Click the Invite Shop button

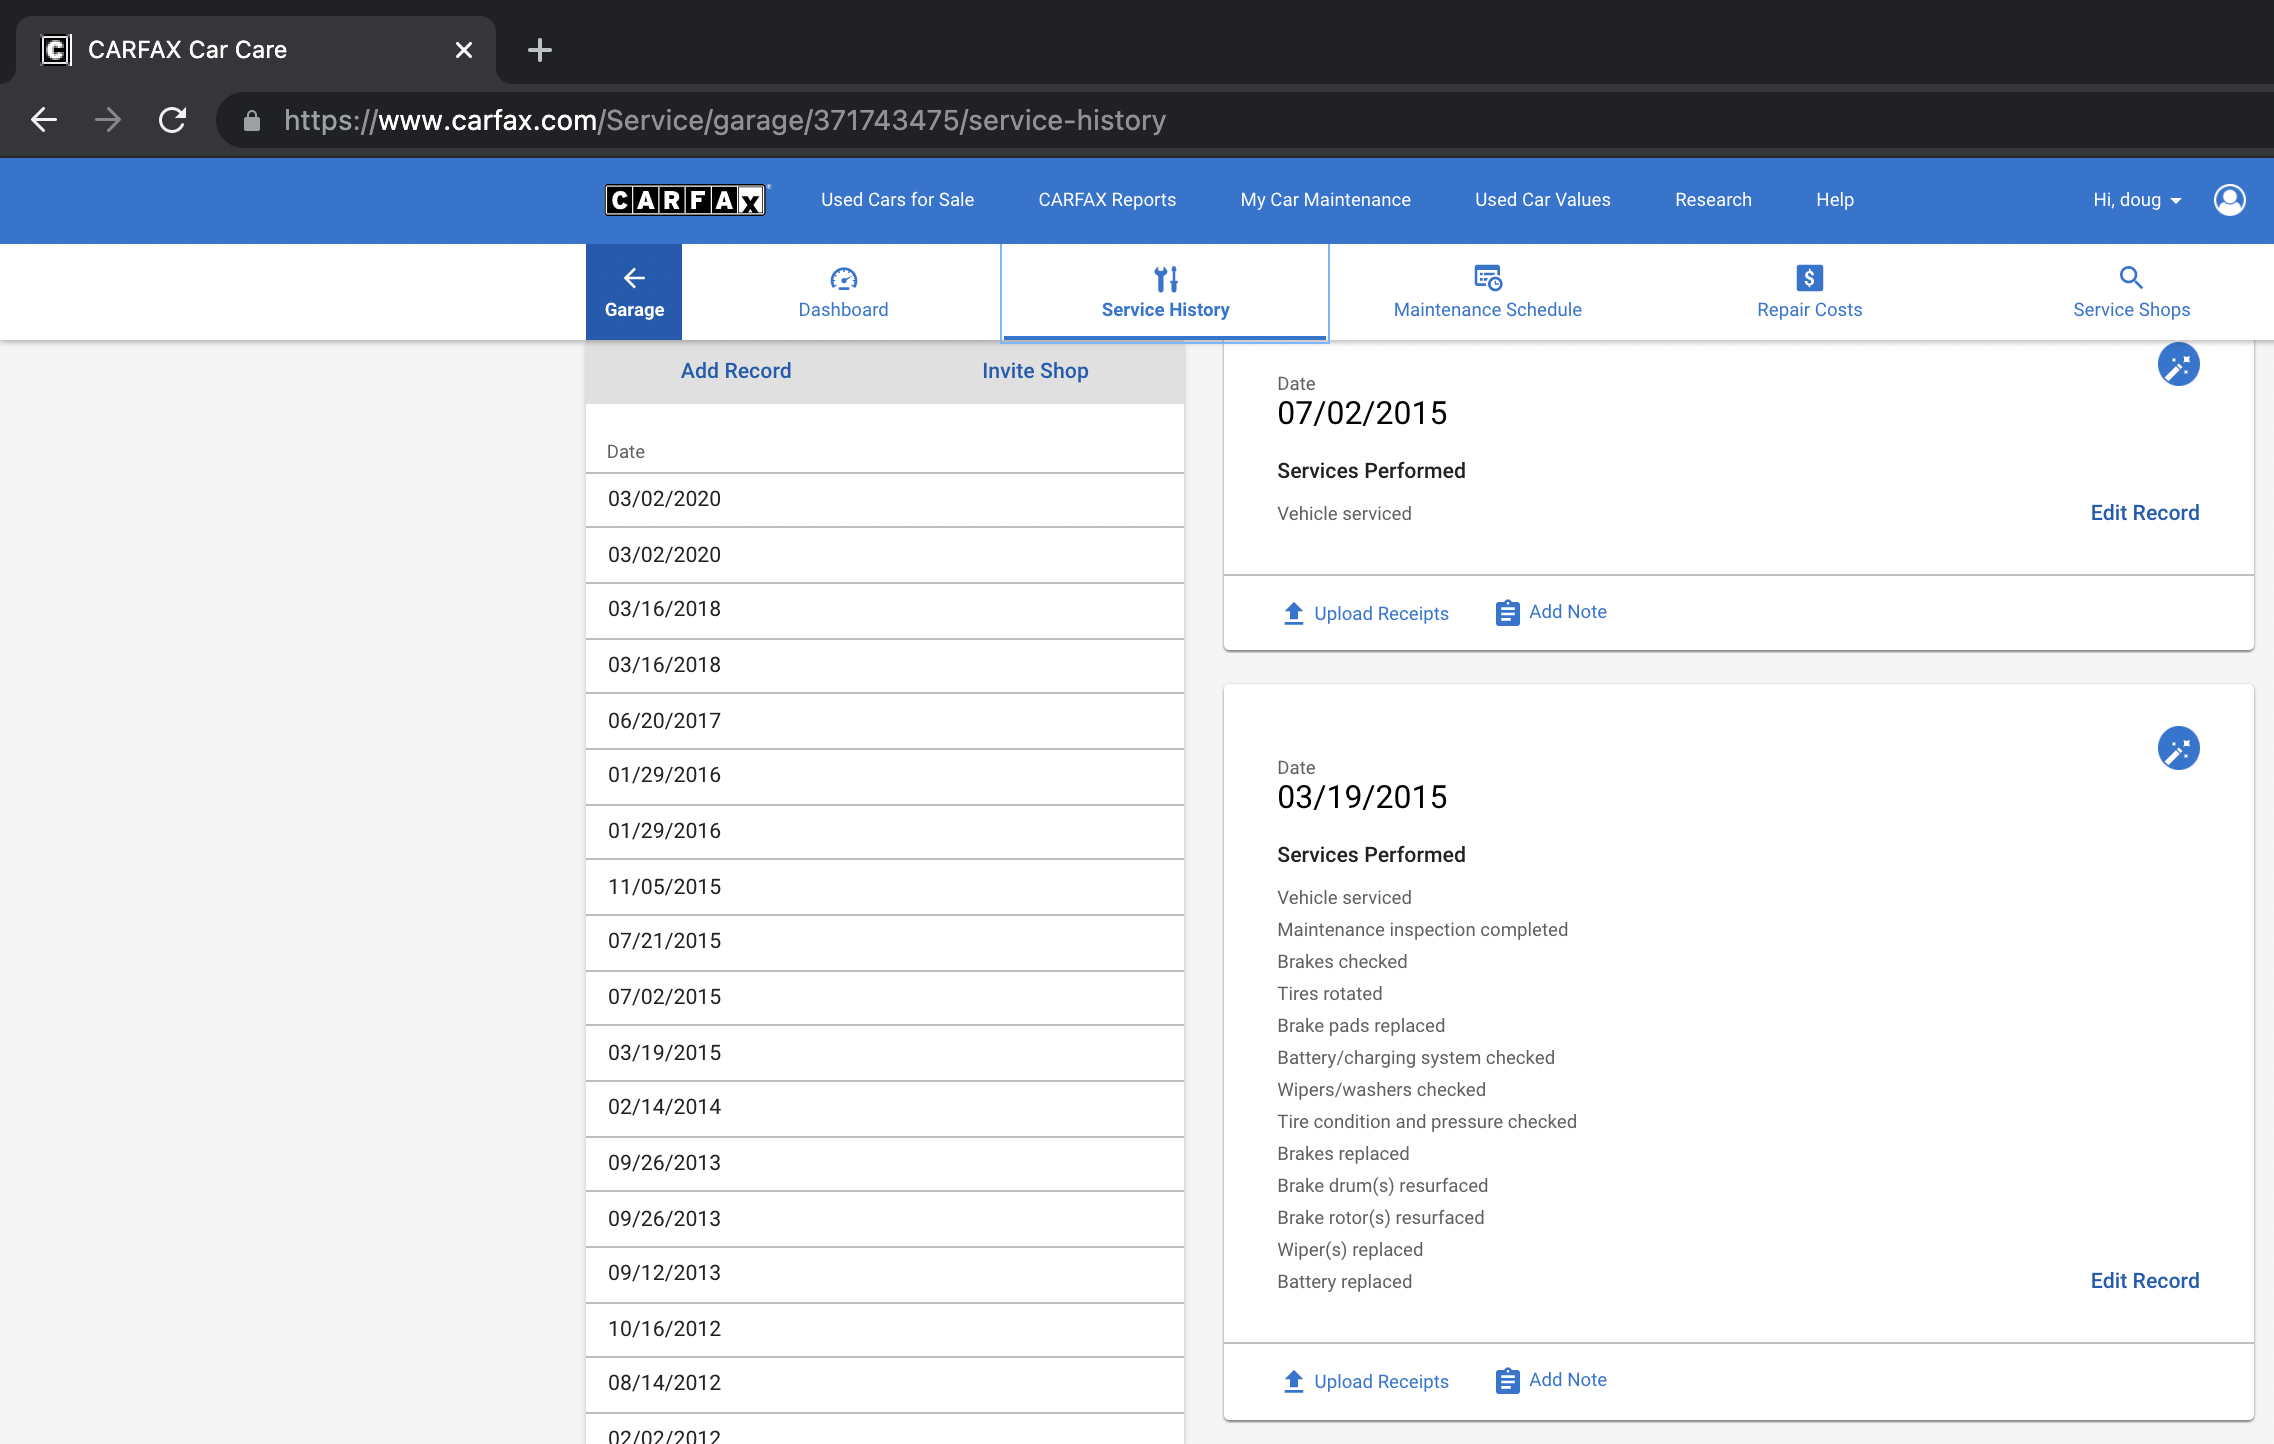point(1035,371)
